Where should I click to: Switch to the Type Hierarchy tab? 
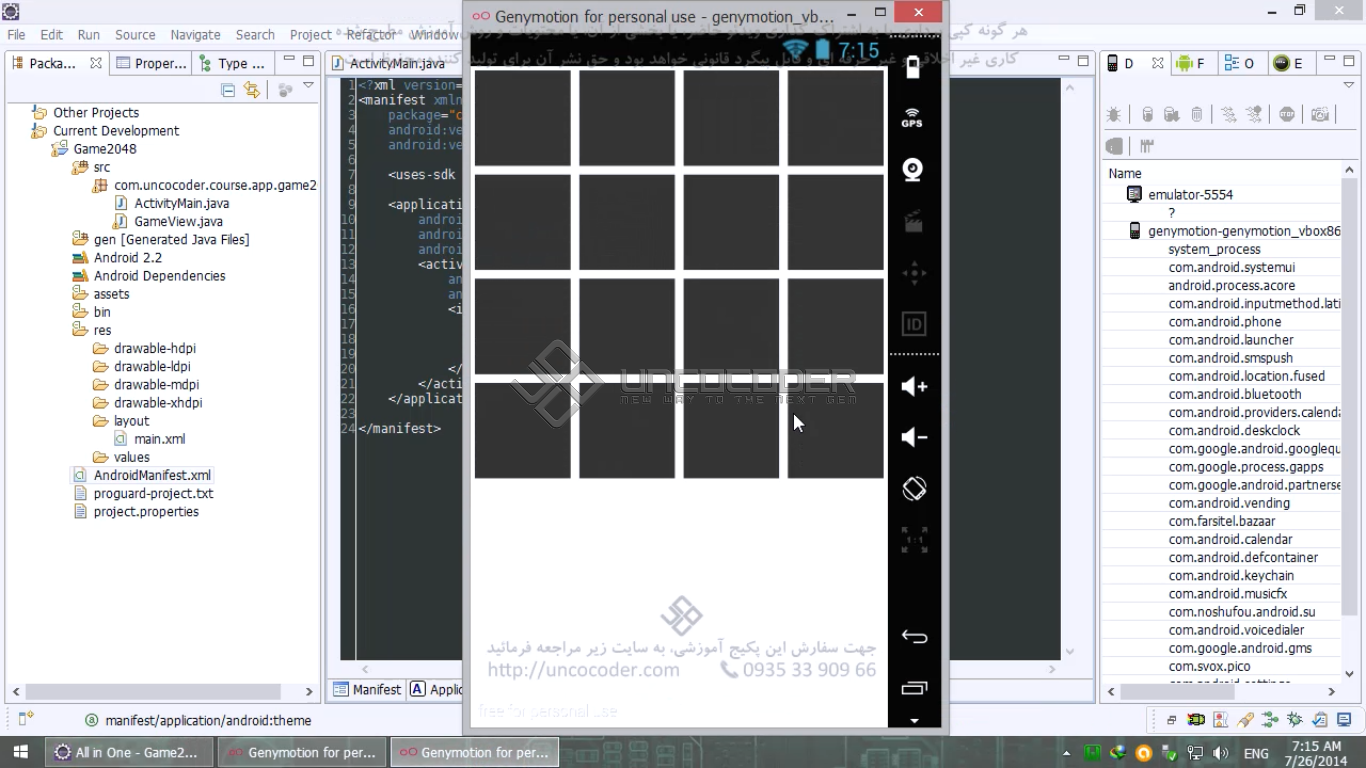pos(232,63)
